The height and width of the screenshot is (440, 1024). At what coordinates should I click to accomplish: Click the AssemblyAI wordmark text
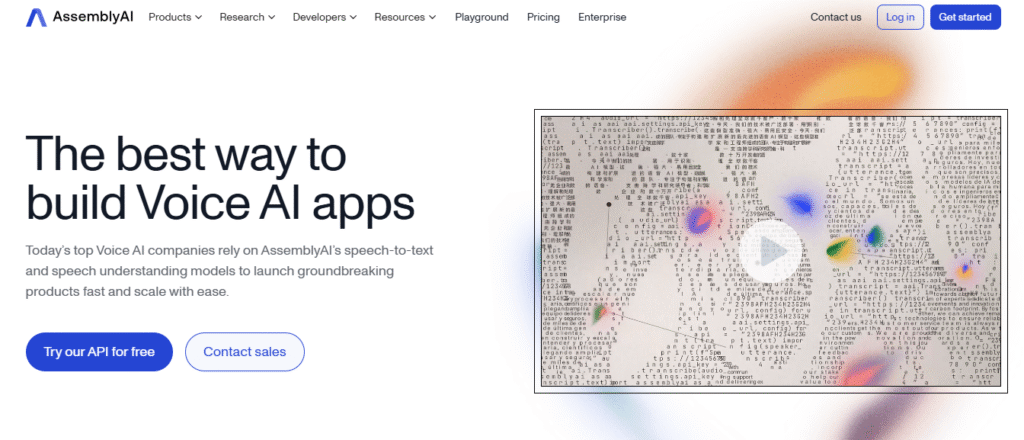click(x=93, y=18)
